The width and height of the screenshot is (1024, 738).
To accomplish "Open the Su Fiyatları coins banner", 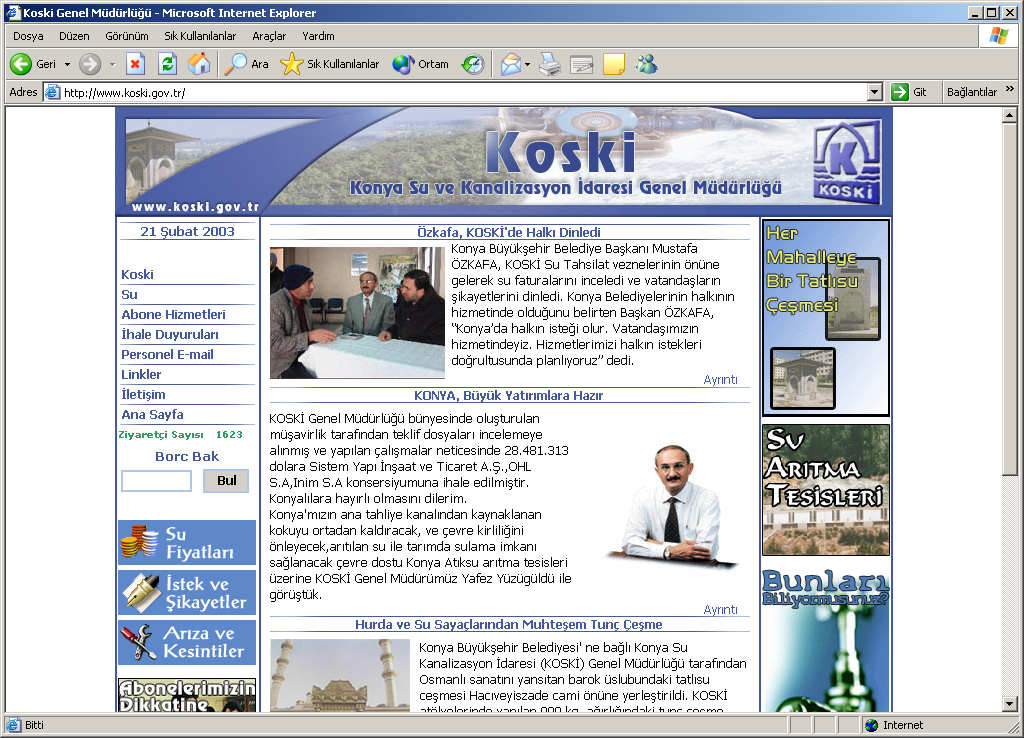I will coord(187,543).
